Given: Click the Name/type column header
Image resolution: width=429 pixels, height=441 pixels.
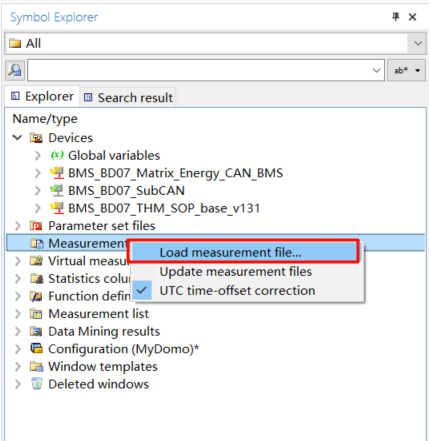Looking at the screenshot, I should click(x=45, y=119).
